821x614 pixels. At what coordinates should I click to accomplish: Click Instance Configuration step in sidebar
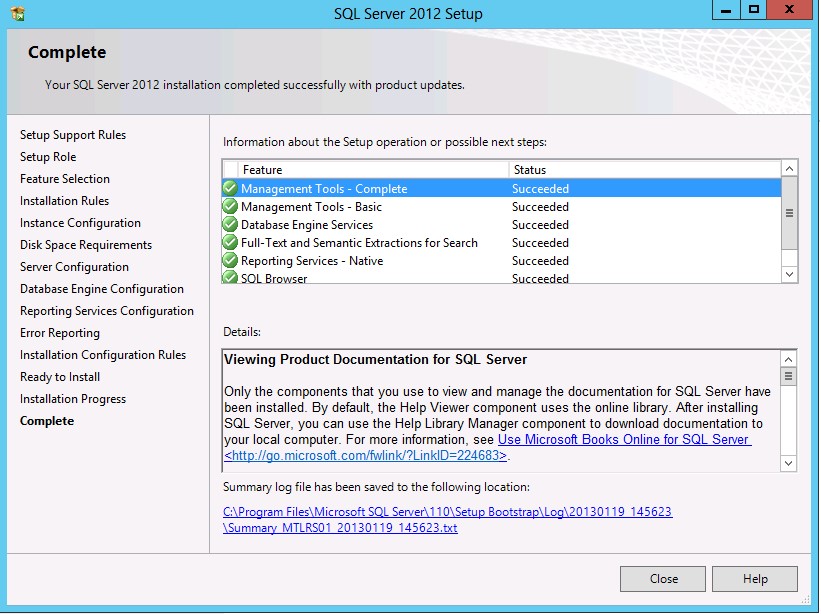(x=80, y=223)
